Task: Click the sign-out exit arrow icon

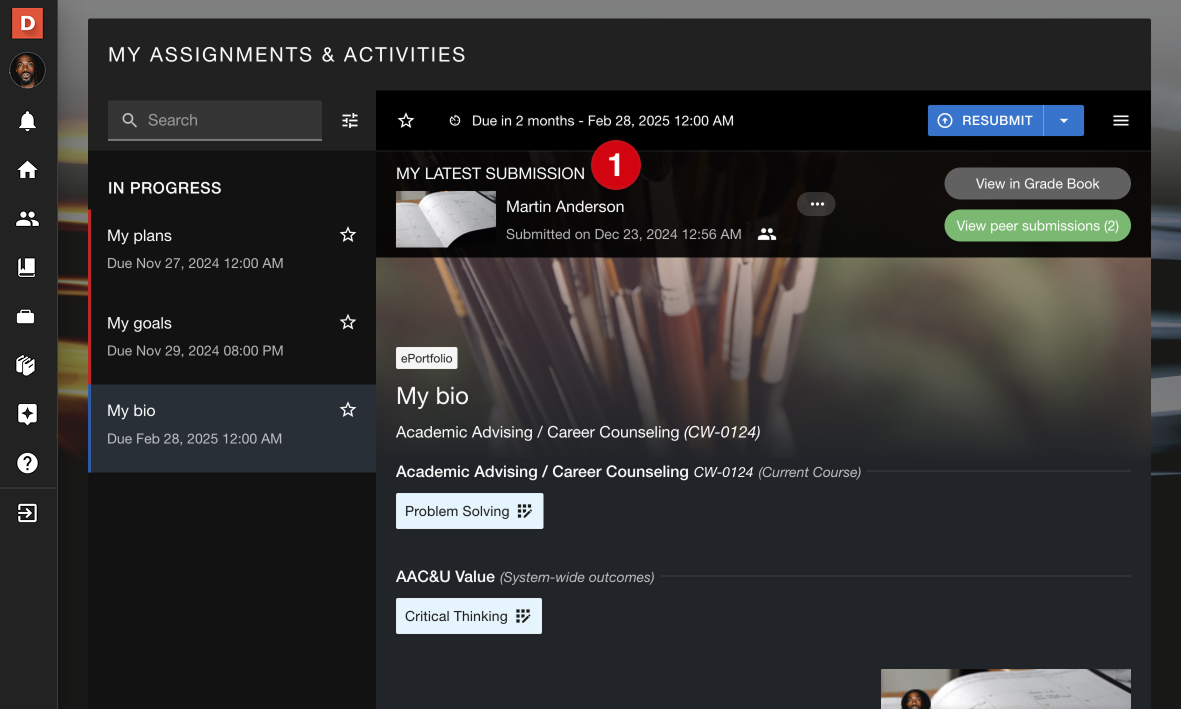Action: (27, 513)
